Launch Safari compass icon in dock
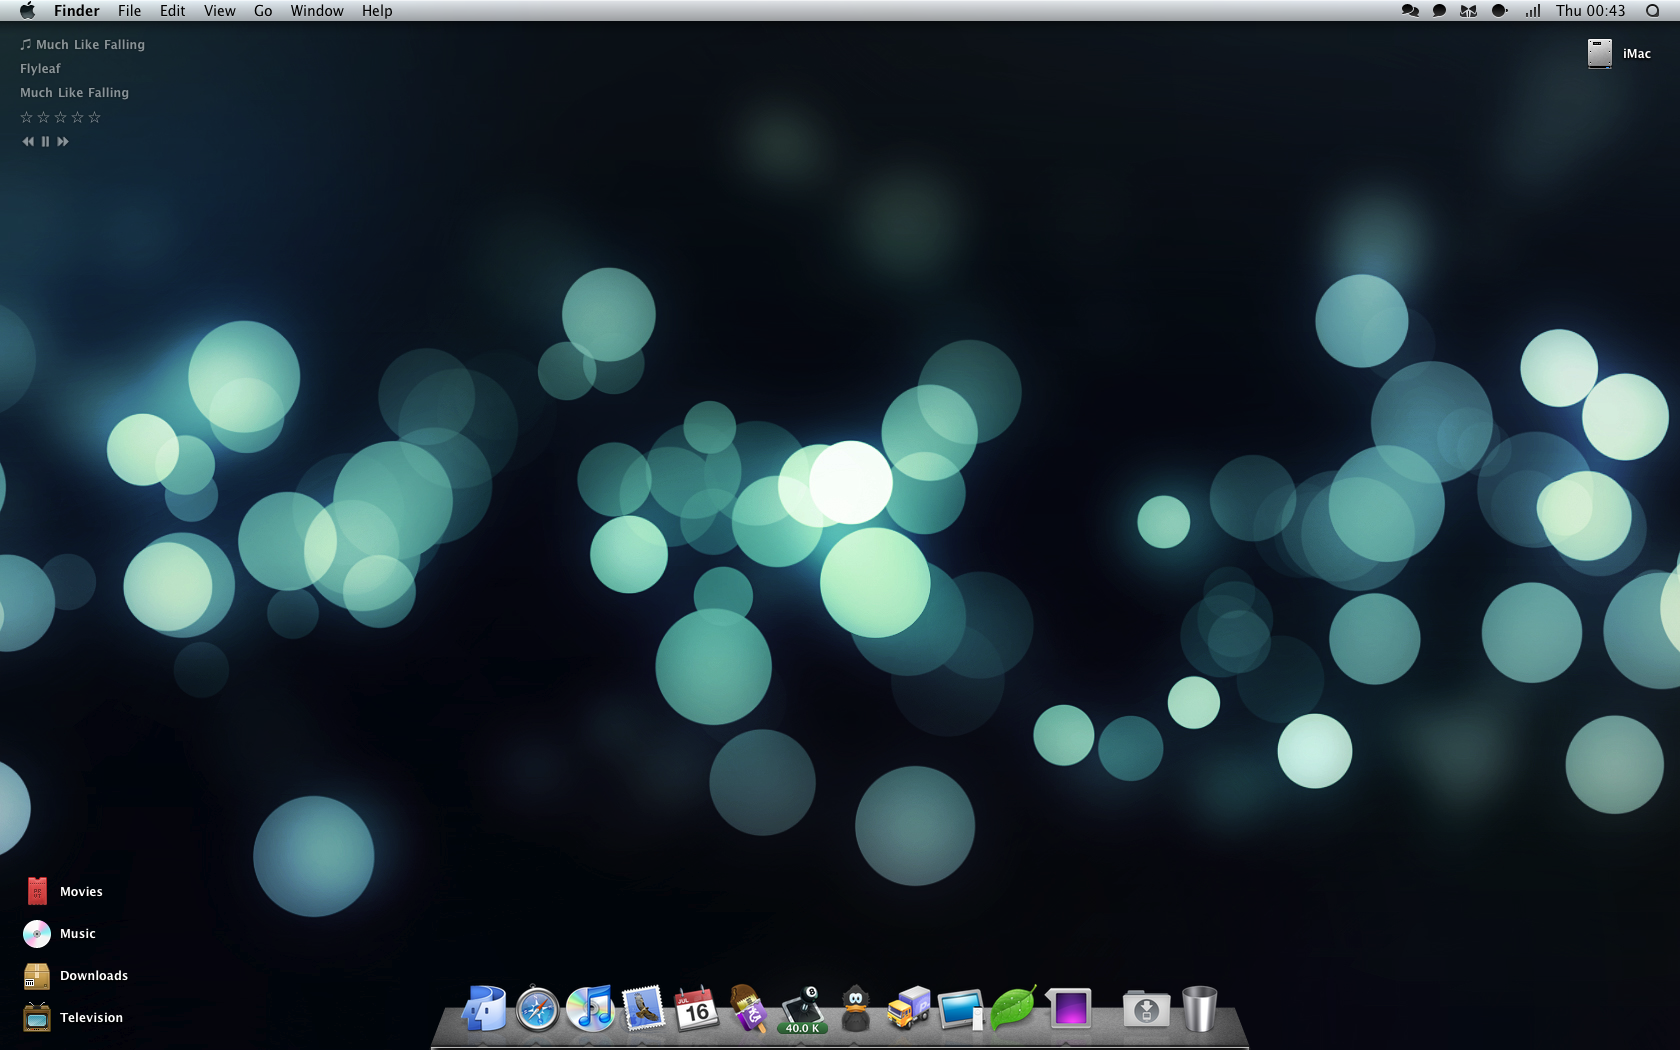 coord(537,1009)
